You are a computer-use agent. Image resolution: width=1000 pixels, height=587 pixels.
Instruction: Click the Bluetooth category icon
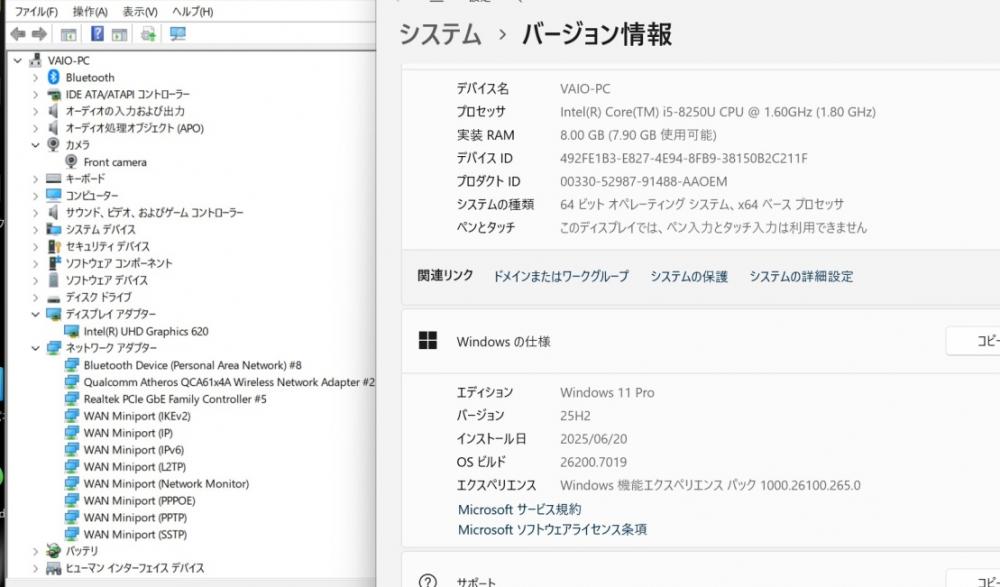pos(54,77)
